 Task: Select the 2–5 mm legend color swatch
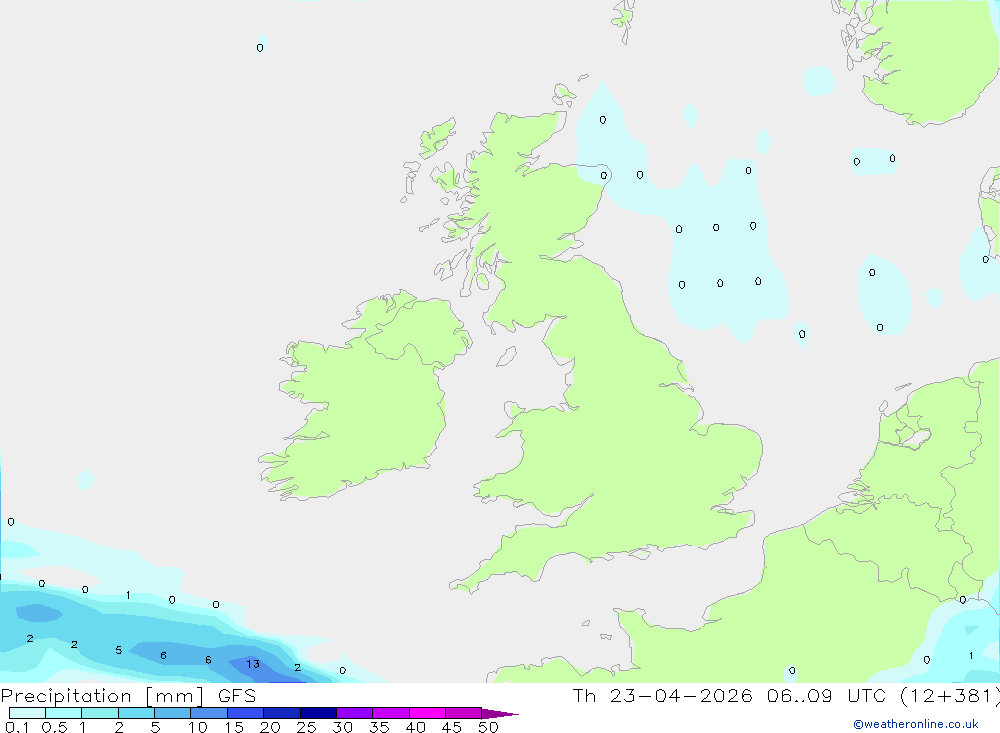point(136,713)
